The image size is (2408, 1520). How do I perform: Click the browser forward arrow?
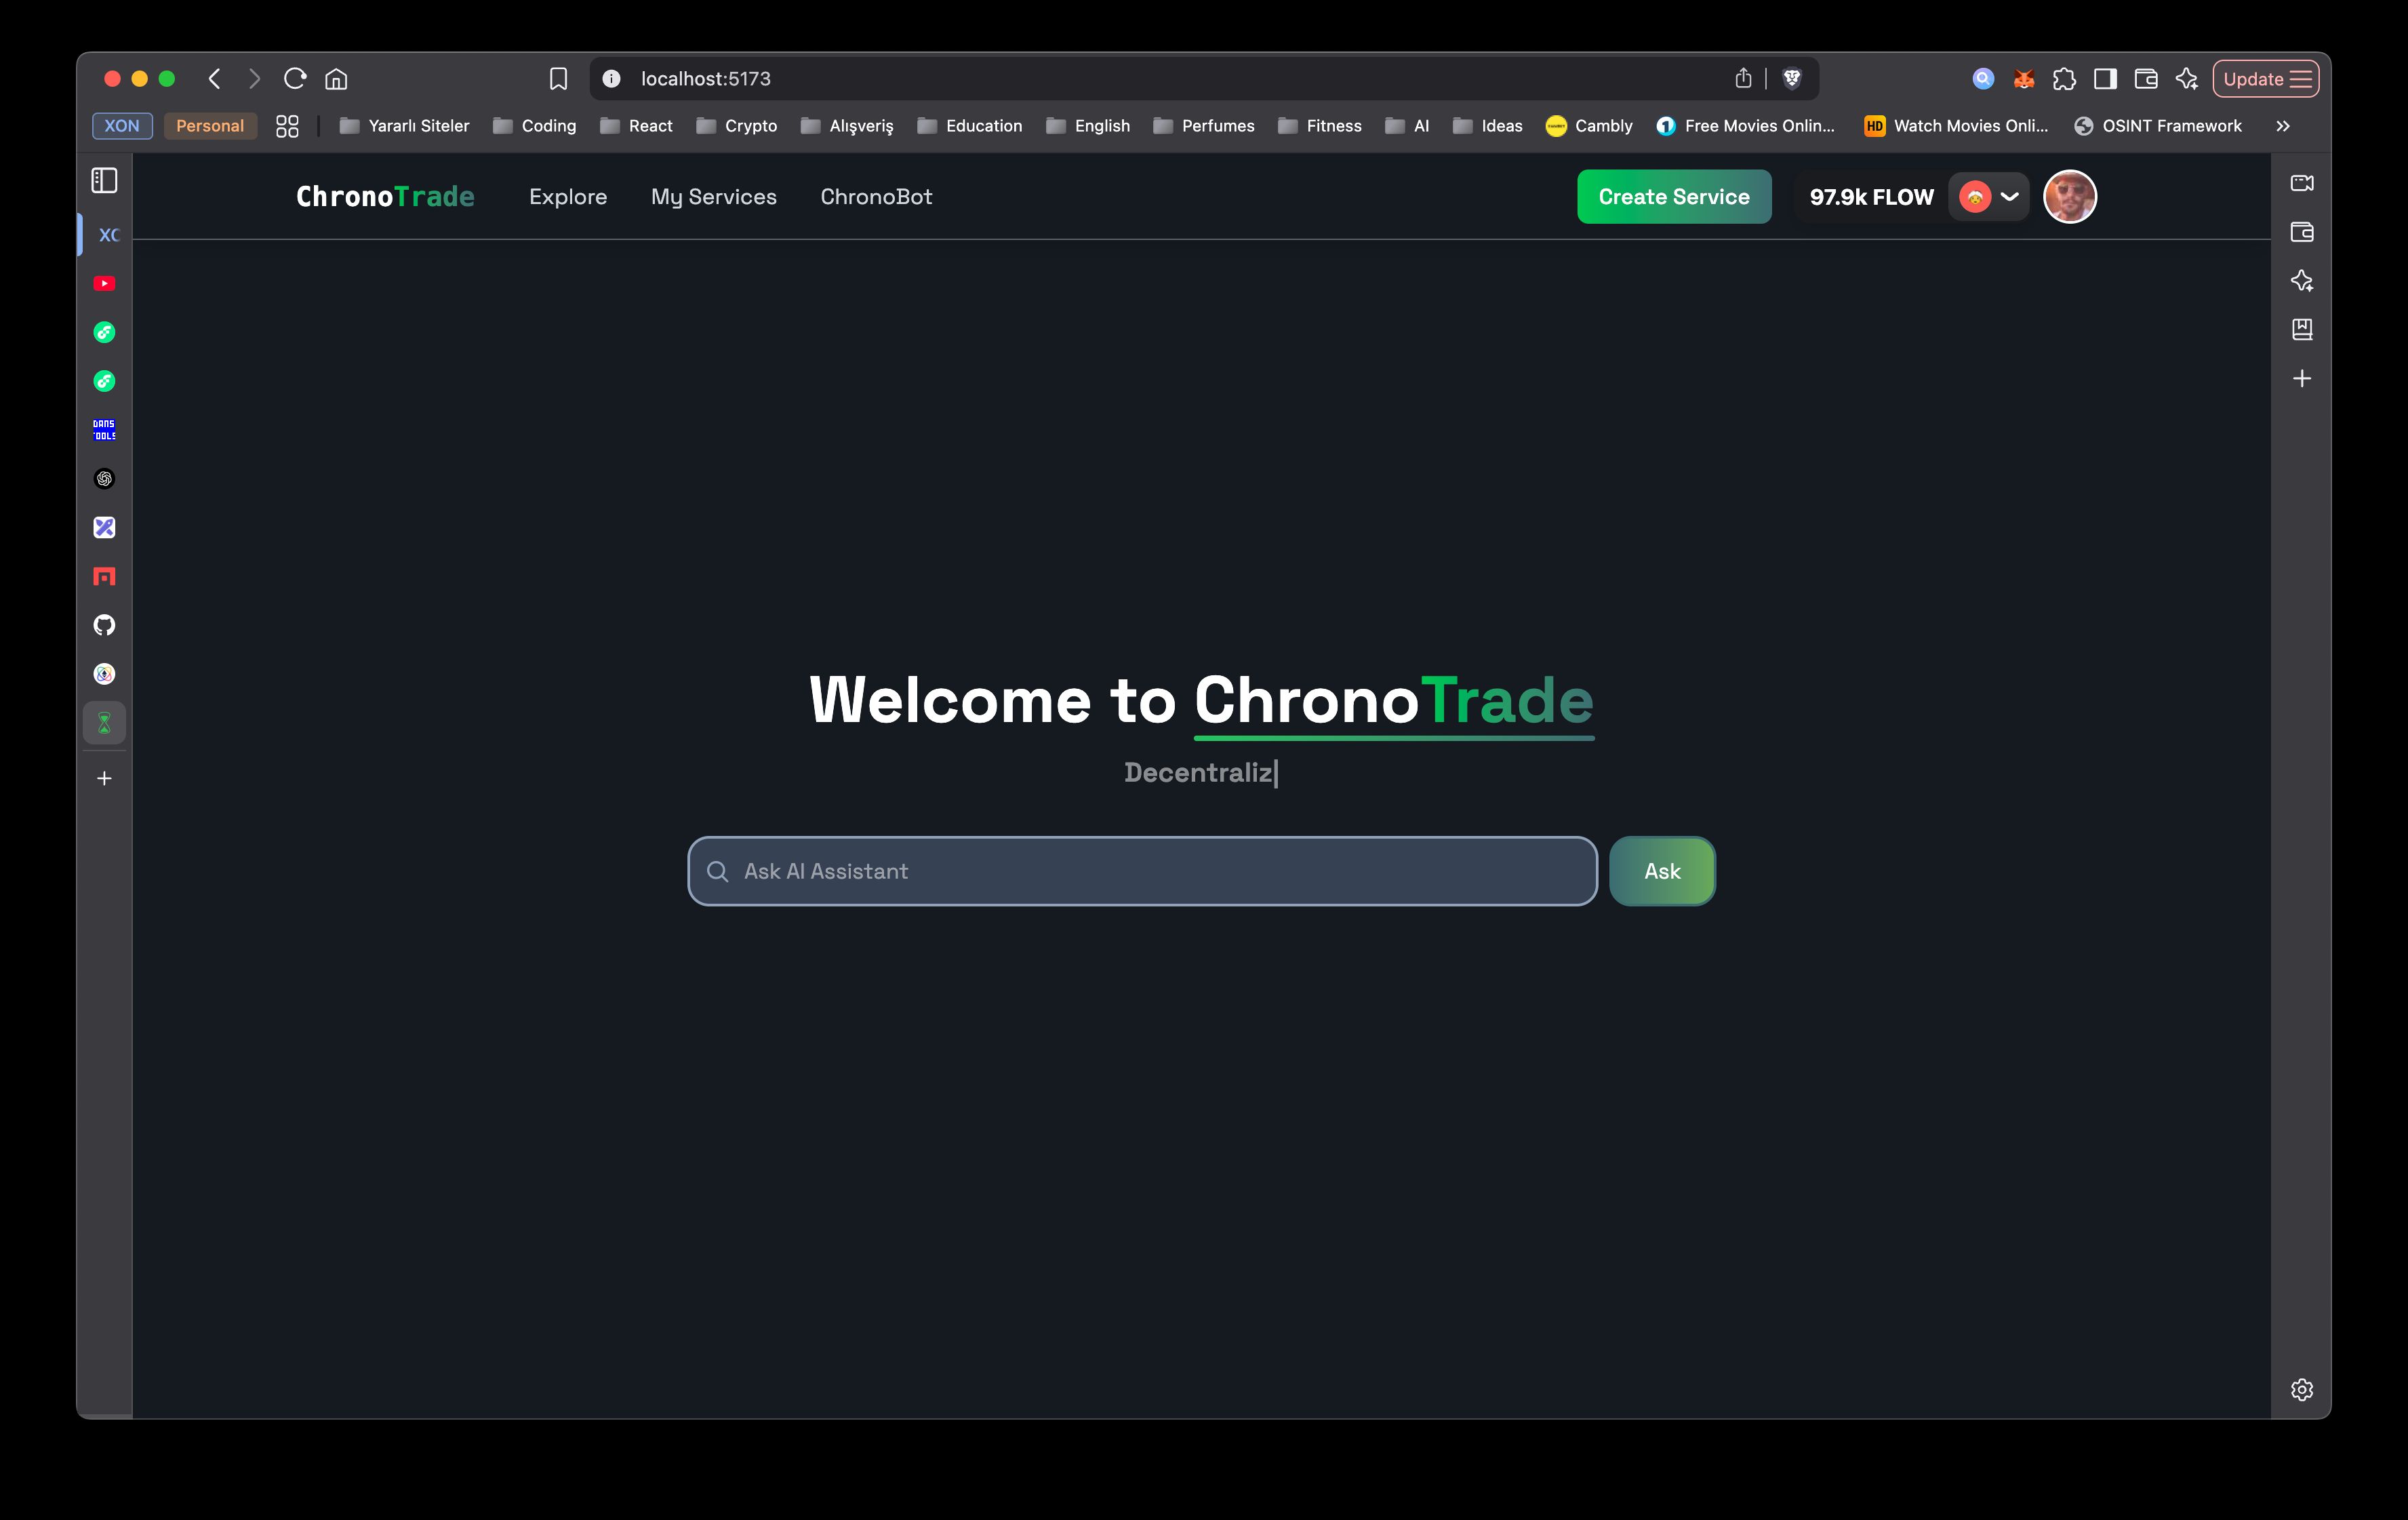[254, 78]
